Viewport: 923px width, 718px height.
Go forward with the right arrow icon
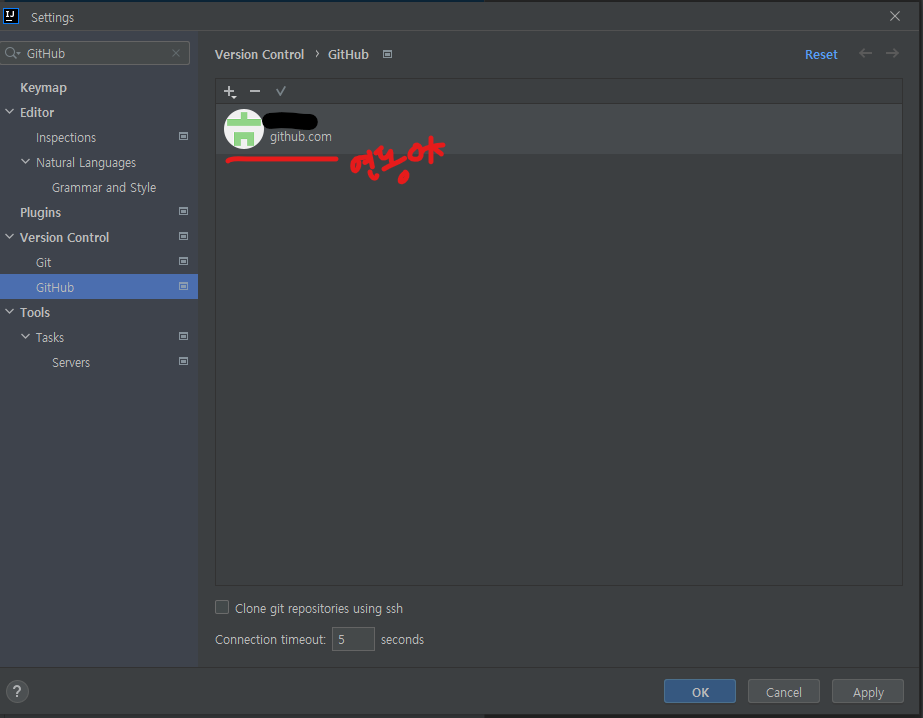pyautogui.click(x=892, y=53)
